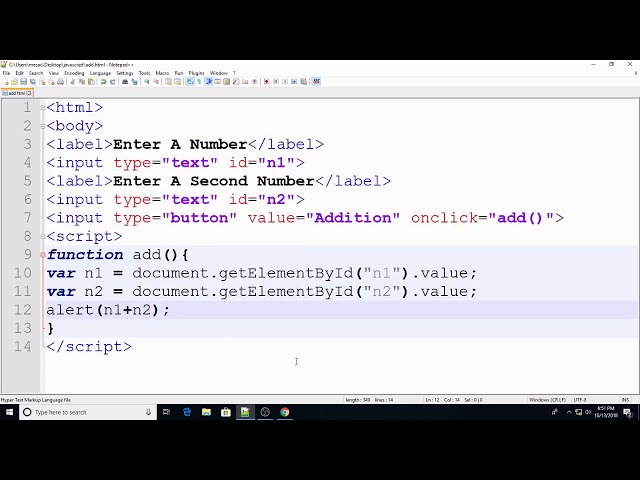Save the current file via toolbar icon
Viewport: 640px width, 480px height.
23,82
